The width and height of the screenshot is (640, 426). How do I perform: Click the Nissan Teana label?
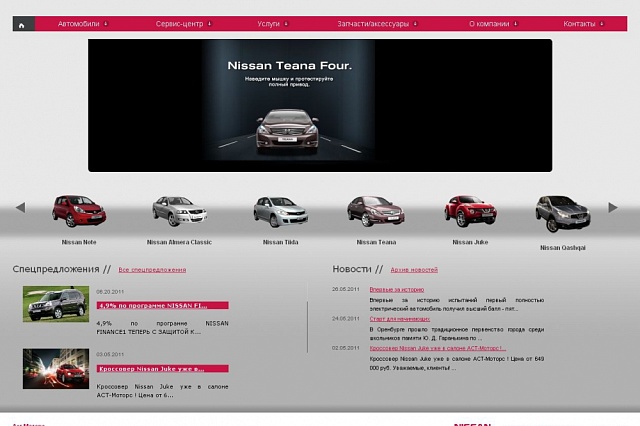tap(376, 242)
